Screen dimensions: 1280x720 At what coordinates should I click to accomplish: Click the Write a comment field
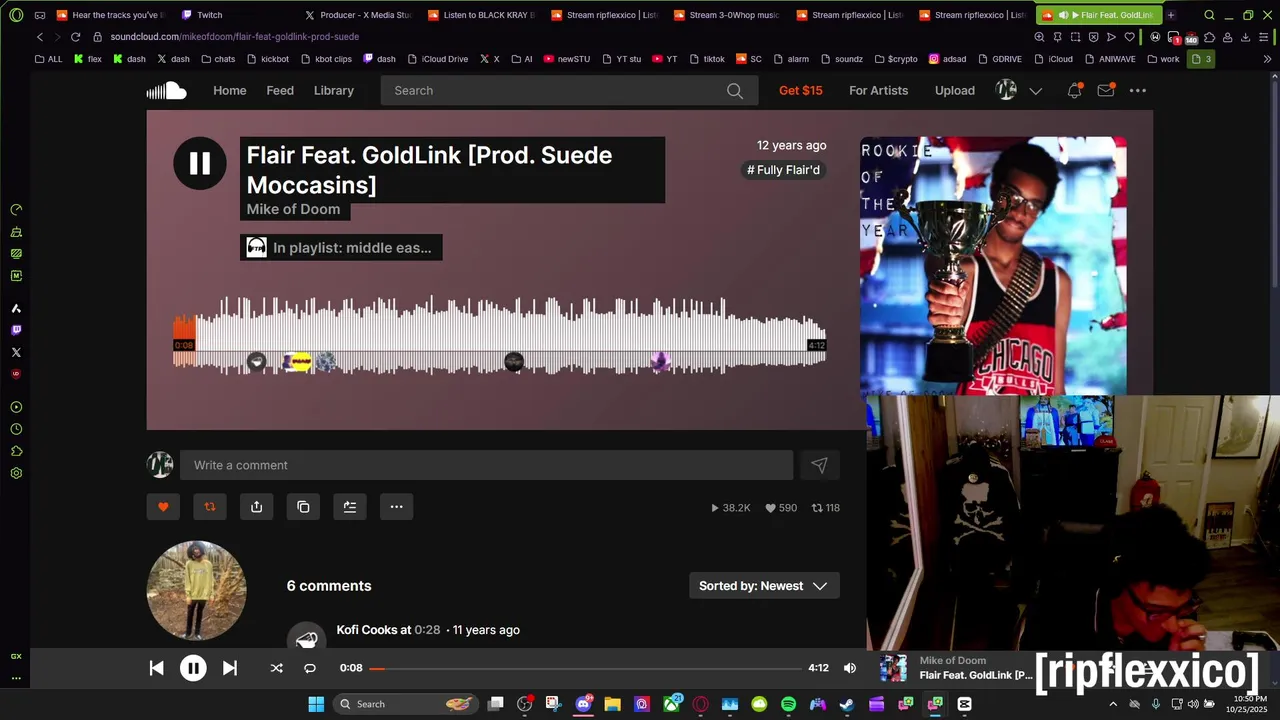(x=487, y=465)
